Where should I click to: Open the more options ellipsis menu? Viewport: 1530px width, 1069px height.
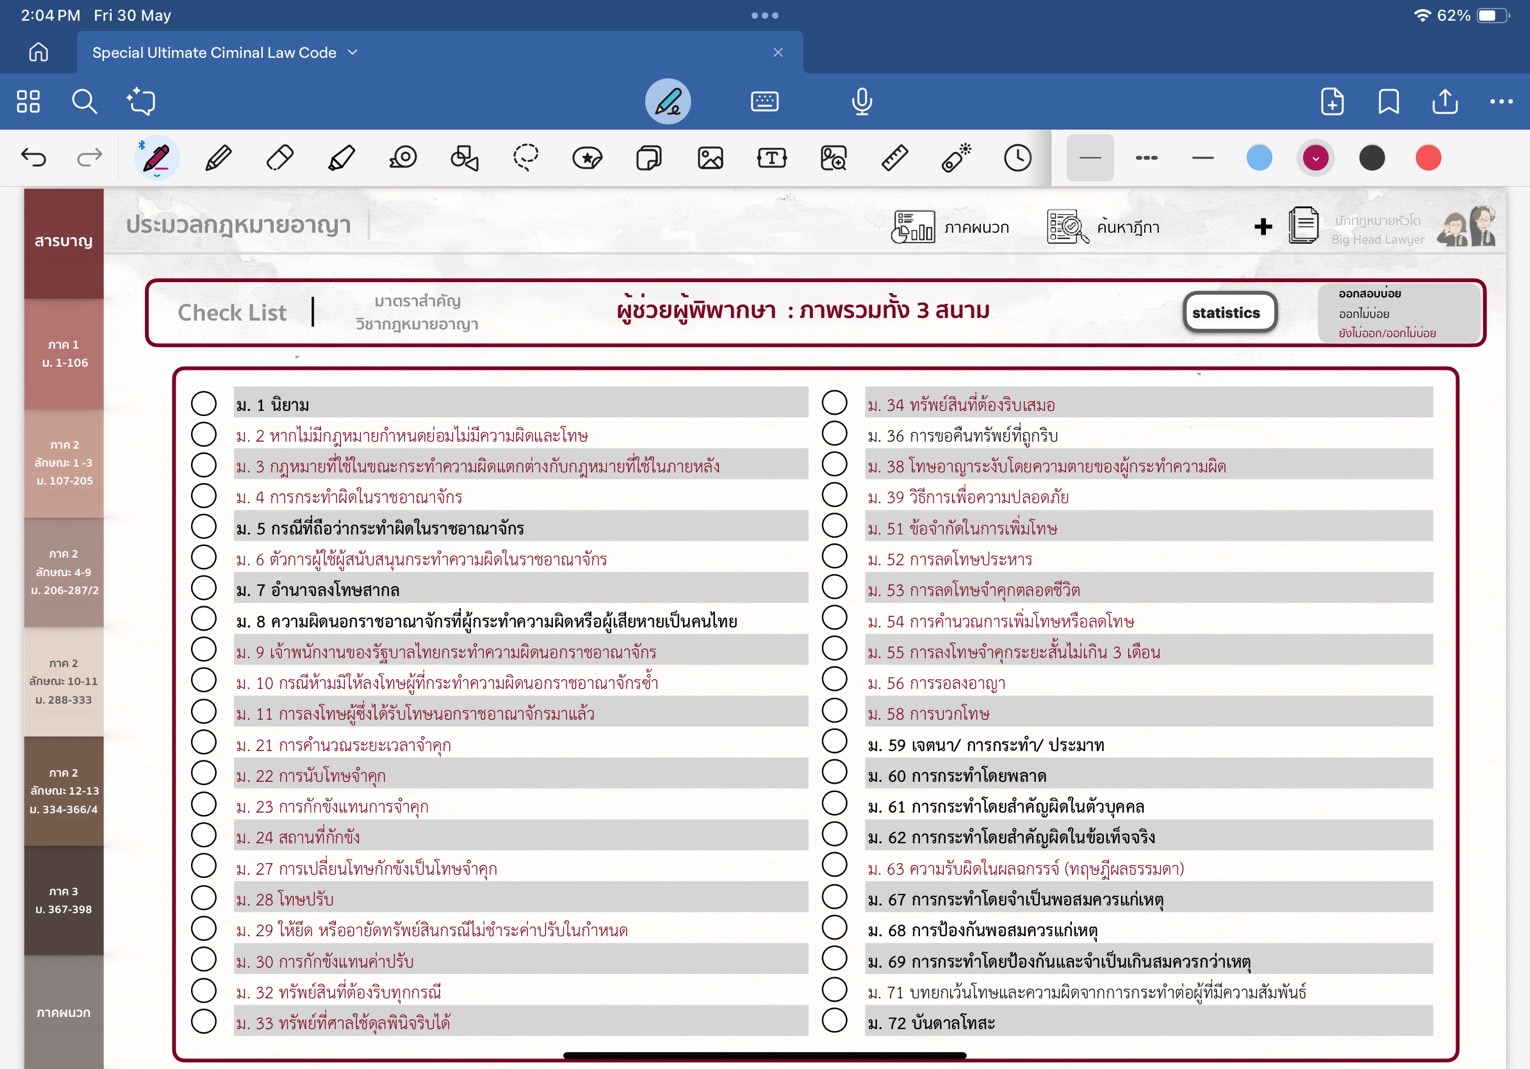1501,101
